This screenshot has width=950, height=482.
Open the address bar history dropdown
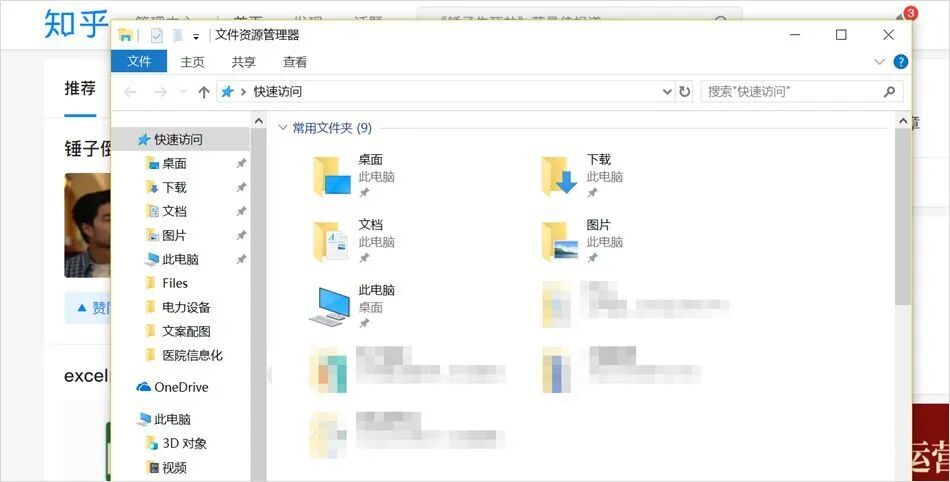click(x=667, y=92)
